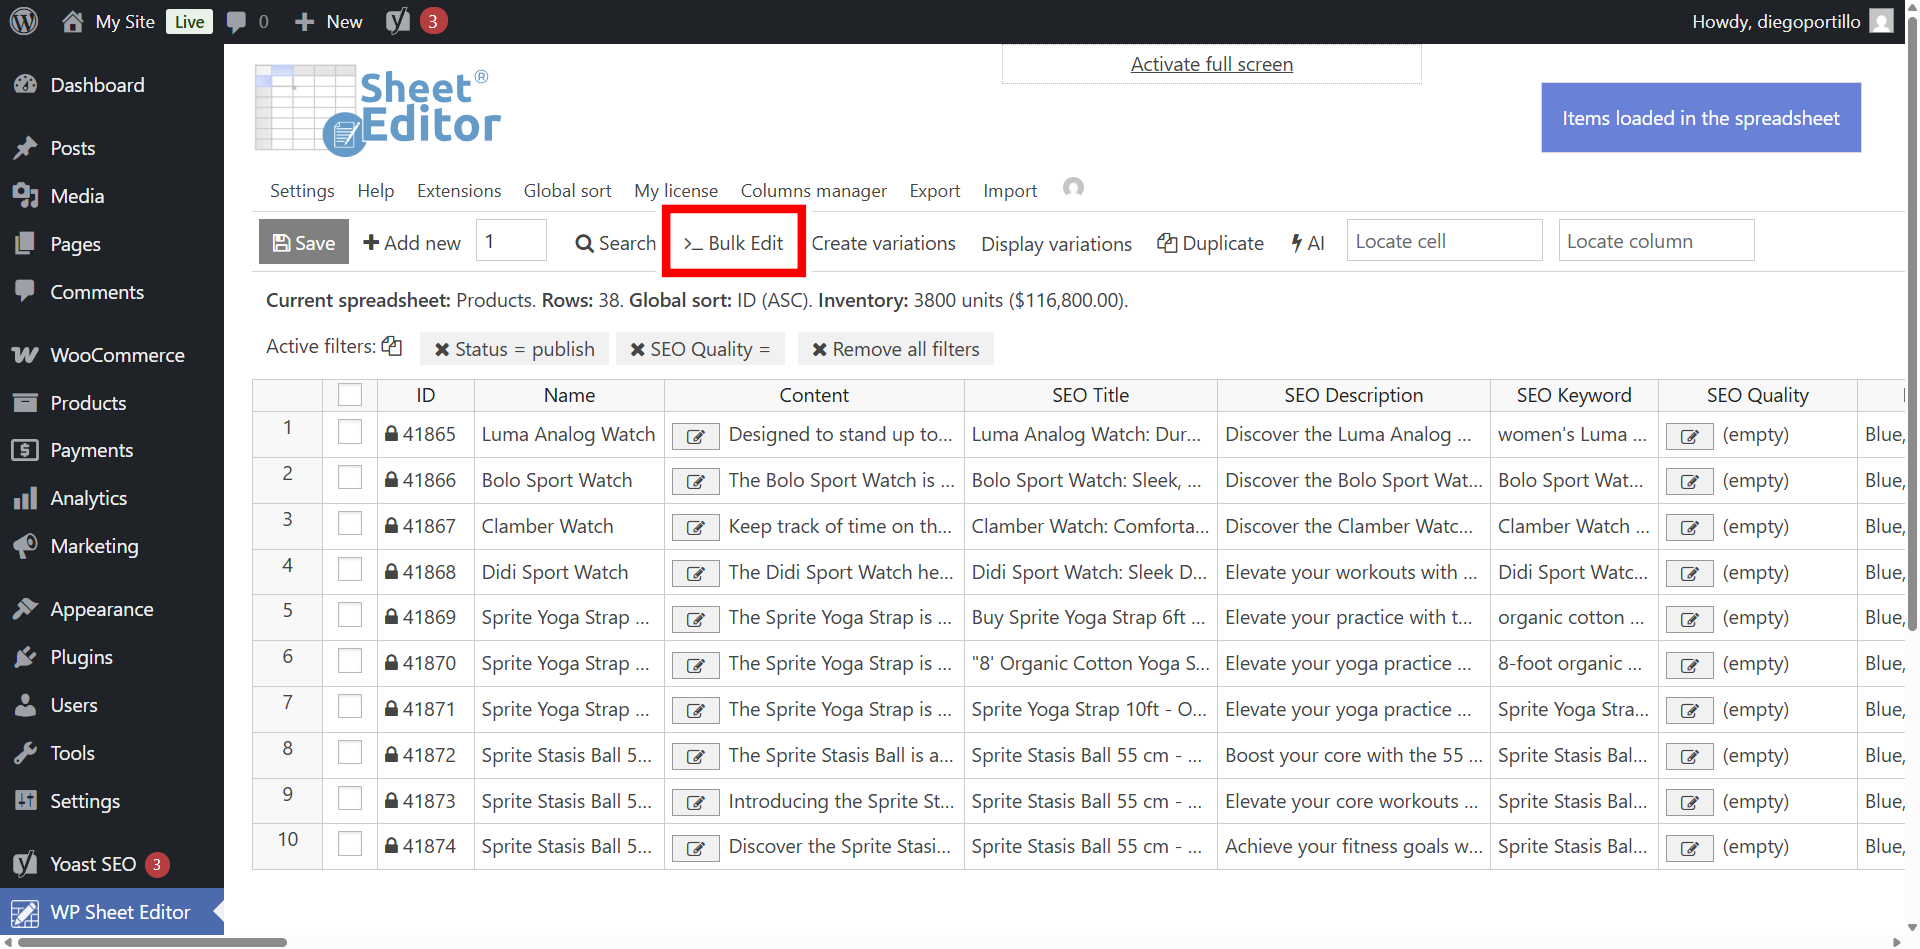Viewport: 1920px width, 949px height.
Task: Check the box for Bolo Sport Watch row
Action: tap(350, 478)
